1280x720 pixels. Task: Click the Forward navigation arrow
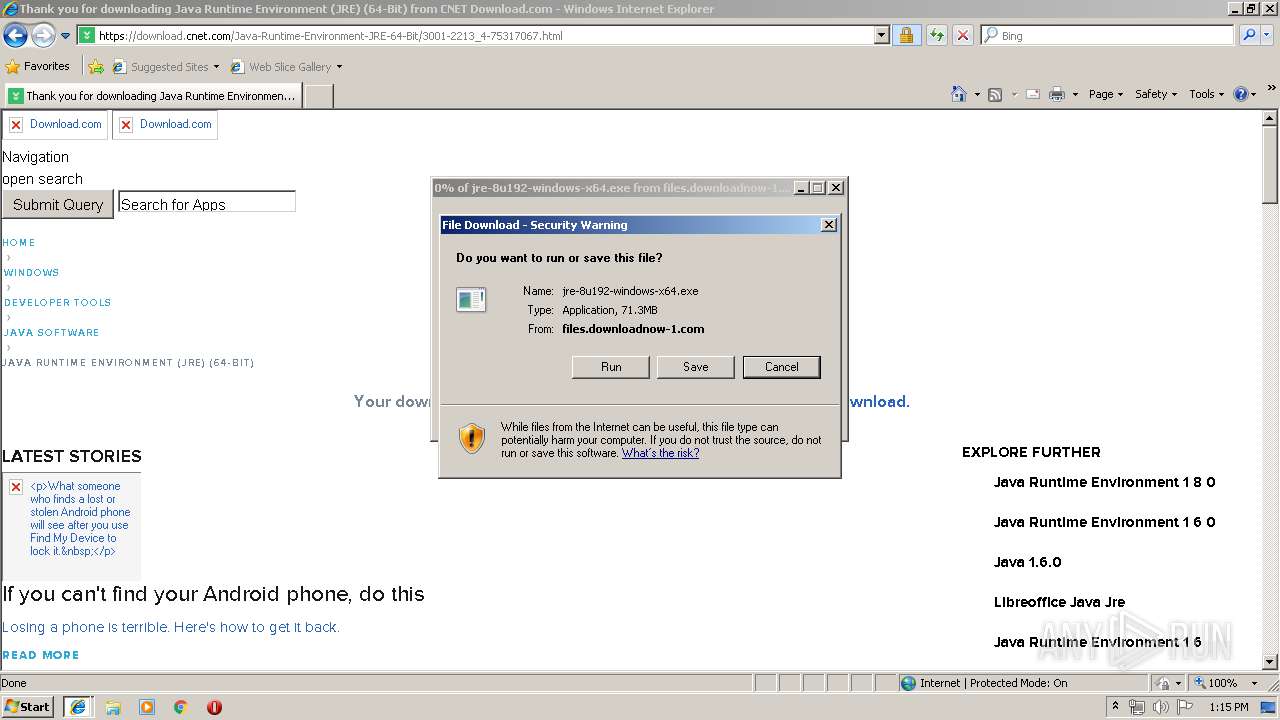coord(43,36)
